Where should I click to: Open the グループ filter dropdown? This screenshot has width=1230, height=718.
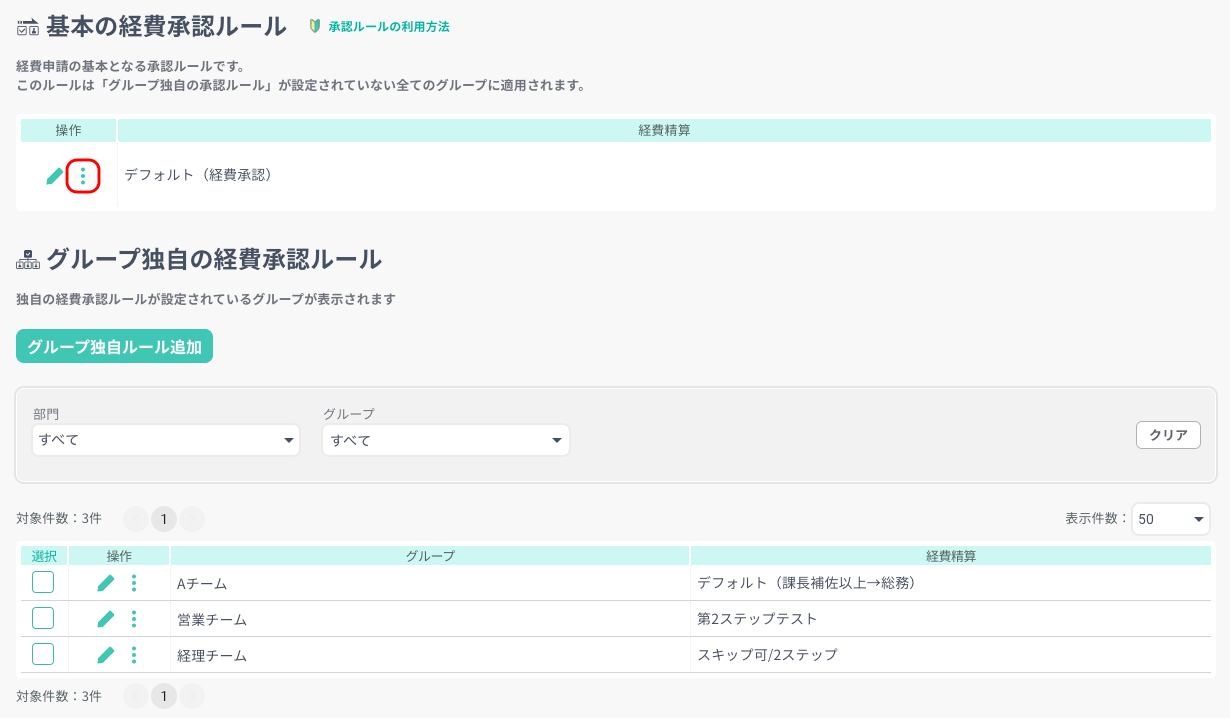[x=446, y=440]
